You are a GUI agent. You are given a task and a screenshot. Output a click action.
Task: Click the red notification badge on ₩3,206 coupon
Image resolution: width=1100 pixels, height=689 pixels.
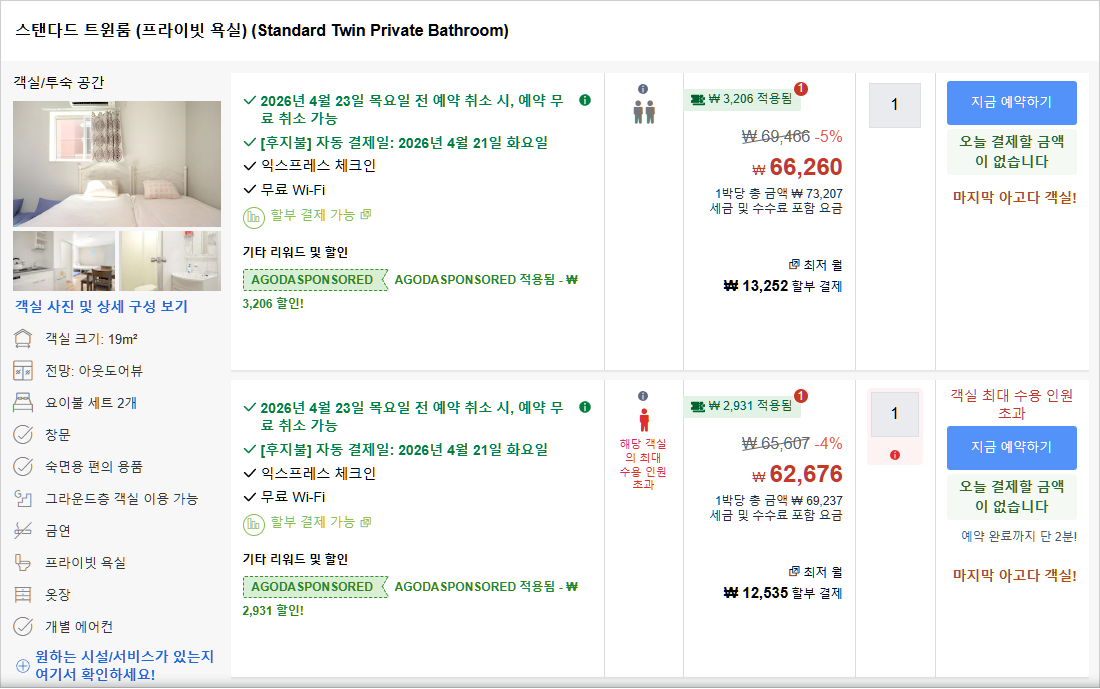[x=800, y=89]
